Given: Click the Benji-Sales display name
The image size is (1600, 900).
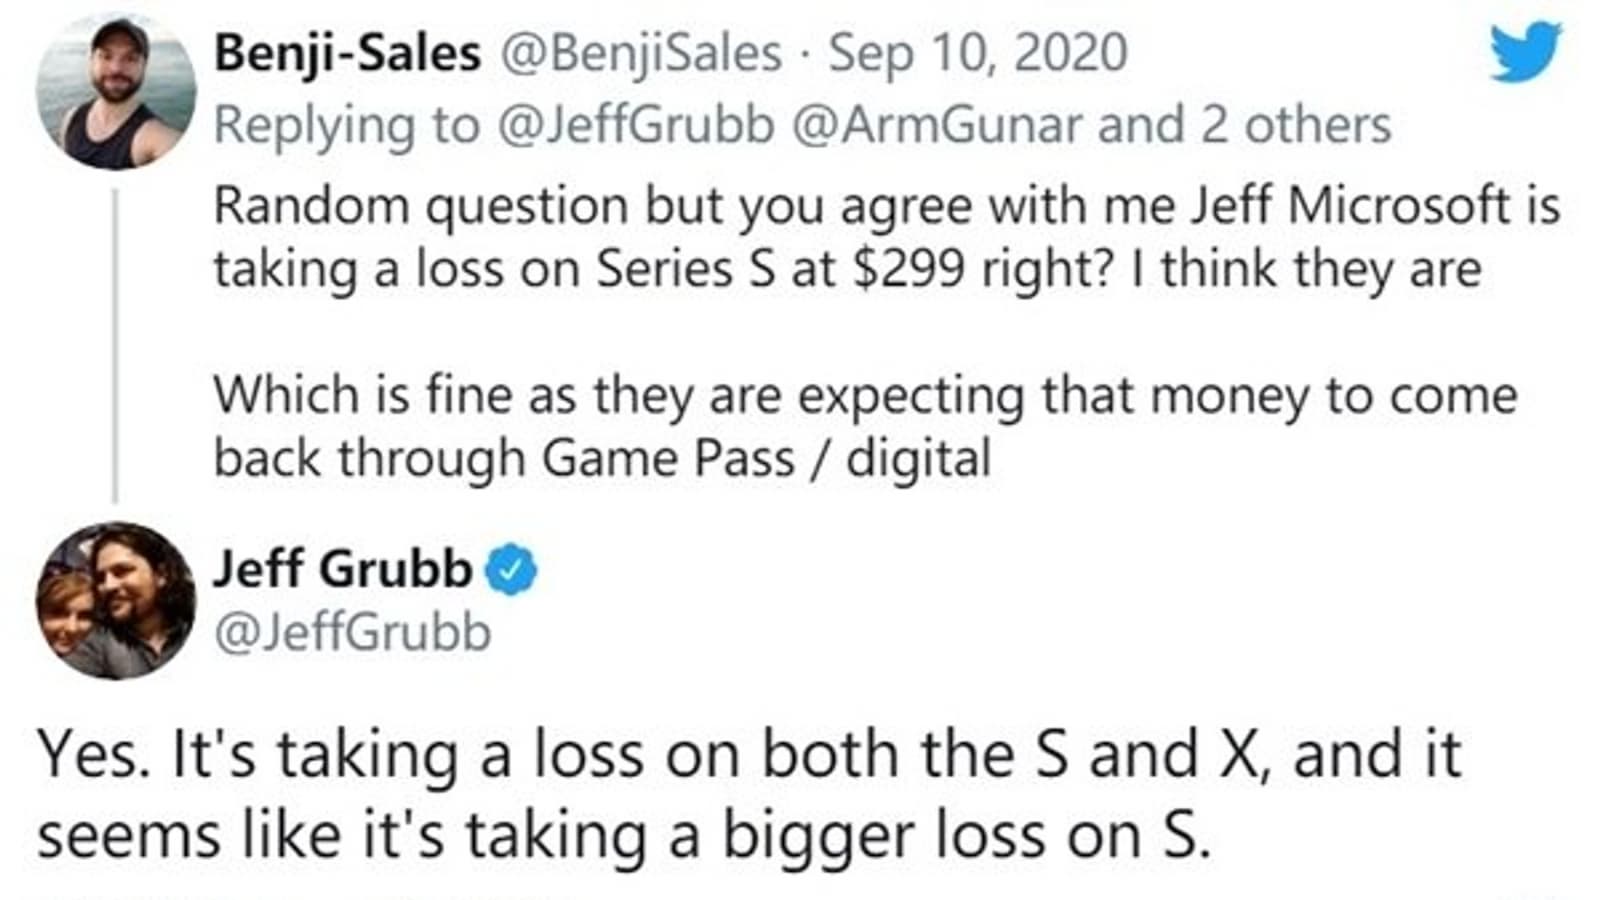Looking at the screenshot, I should pos(347,53).
